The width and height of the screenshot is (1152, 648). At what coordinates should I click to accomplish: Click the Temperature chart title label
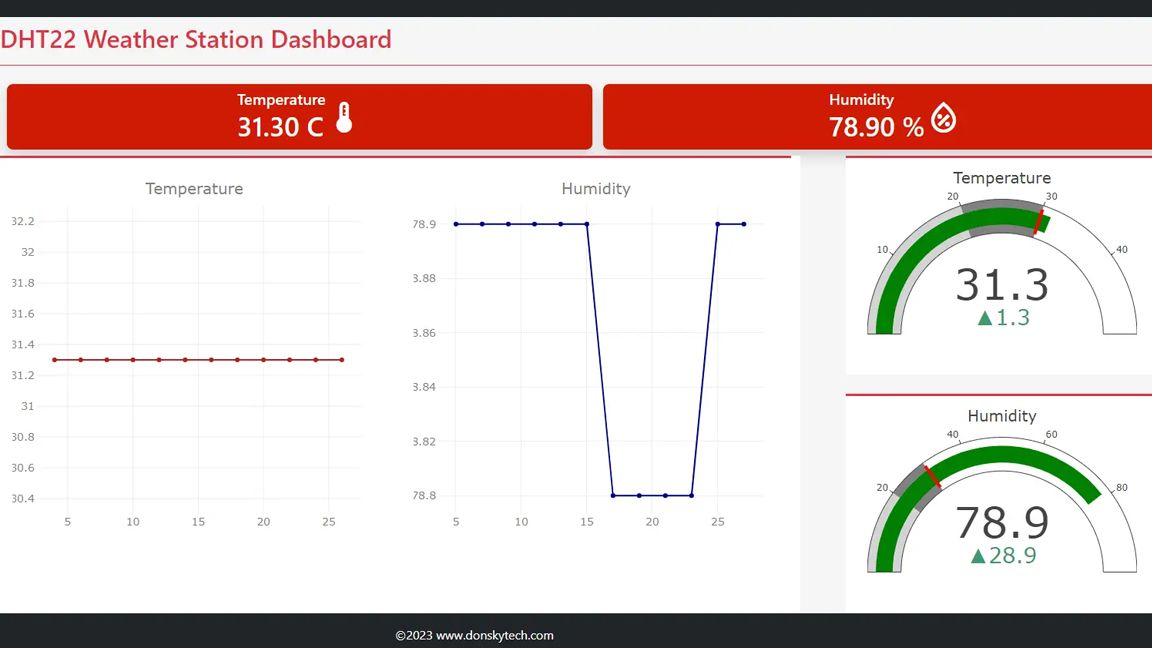click(193, 188)
